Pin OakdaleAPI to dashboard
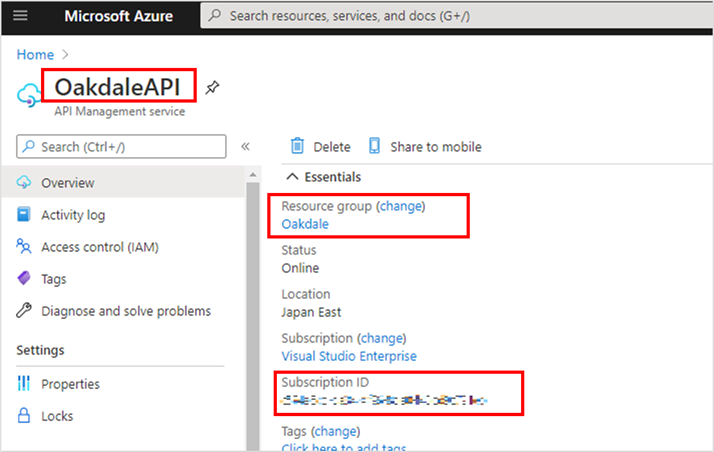The width and height of the screenshot is (714, 452). pyautogui.click(x=212, y=87)
